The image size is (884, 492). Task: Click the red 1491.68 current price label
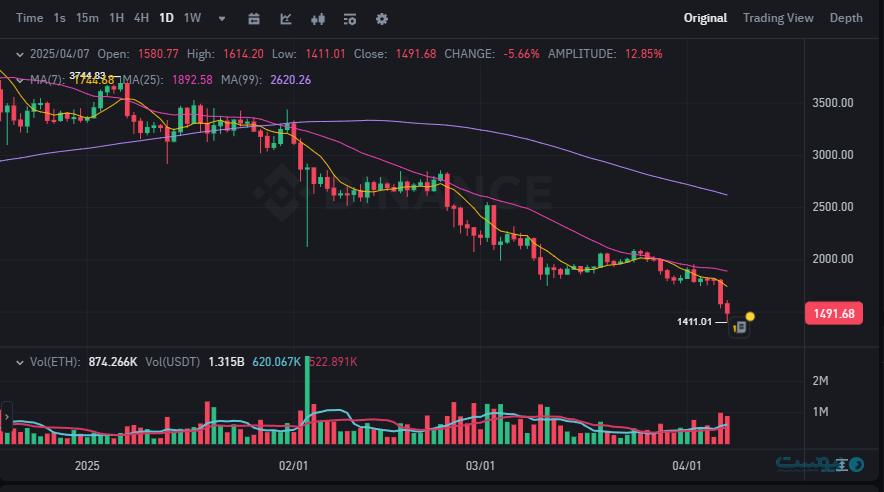[x=833, y=314]
